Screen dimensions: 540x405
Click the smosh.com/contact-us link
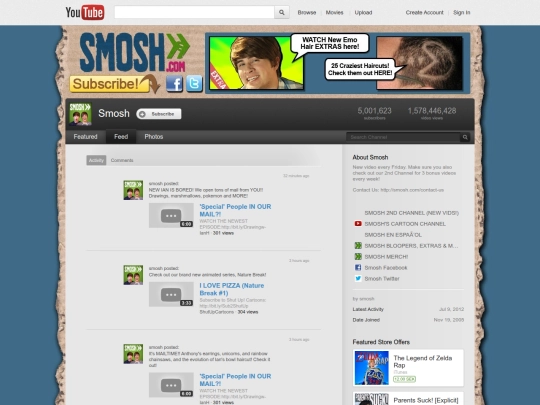[x=412, y=190]
